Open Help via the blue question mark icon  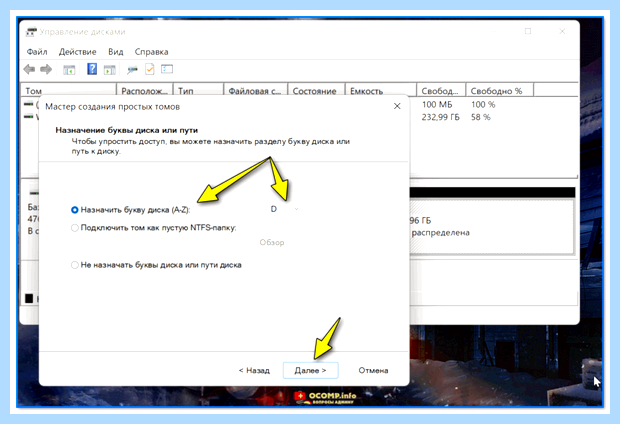[92, 69]
